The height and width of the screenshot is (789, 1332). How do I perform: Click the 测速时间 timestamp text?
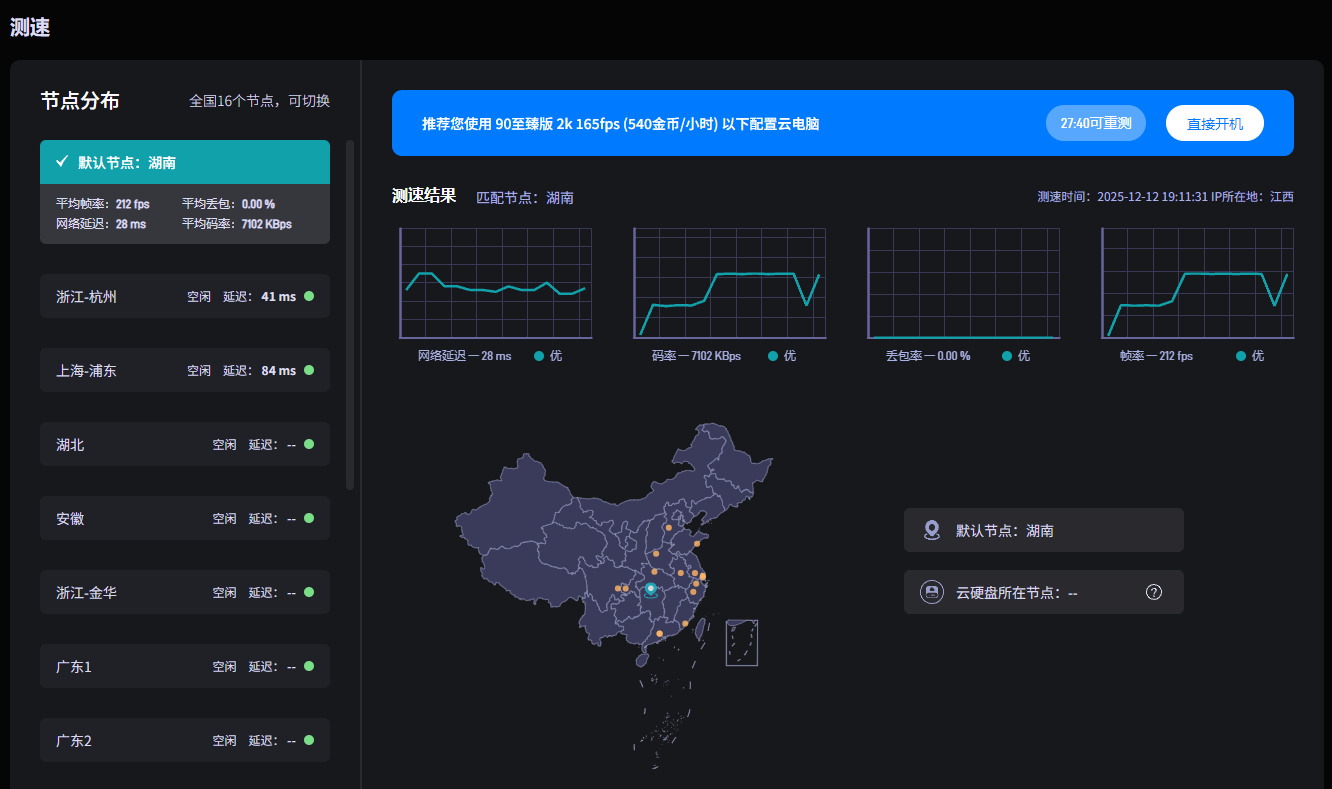tap(1152, 197)
